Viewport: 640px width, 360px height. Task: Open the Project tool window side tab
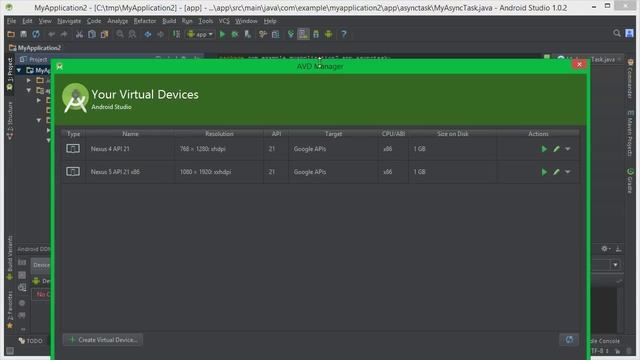pyautogui.click(x=10, y=74)
